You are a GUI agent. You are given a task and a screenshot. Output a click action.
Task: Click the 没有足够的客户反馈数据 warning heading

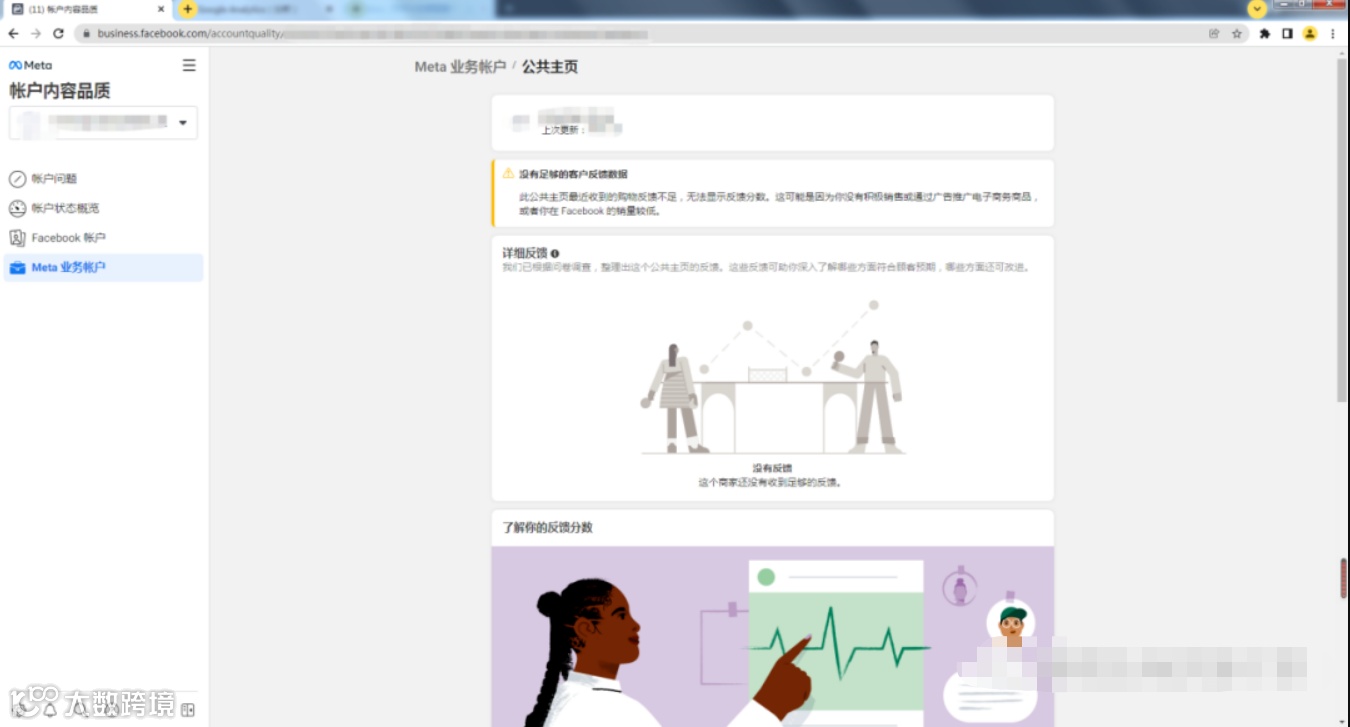click(x=573, y=174)
